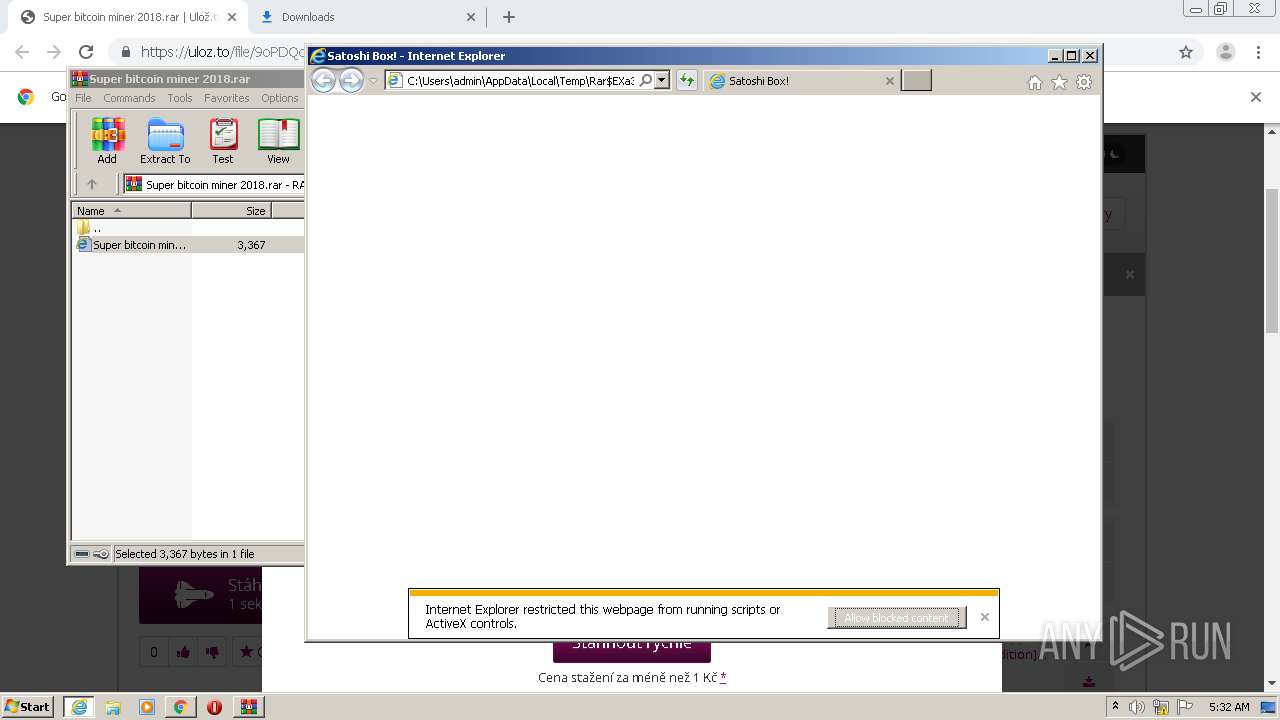Viewport: 1280px width, 720px height.
Task: Click the WinRAR Add archive icon
Action: tap(107, 141)
